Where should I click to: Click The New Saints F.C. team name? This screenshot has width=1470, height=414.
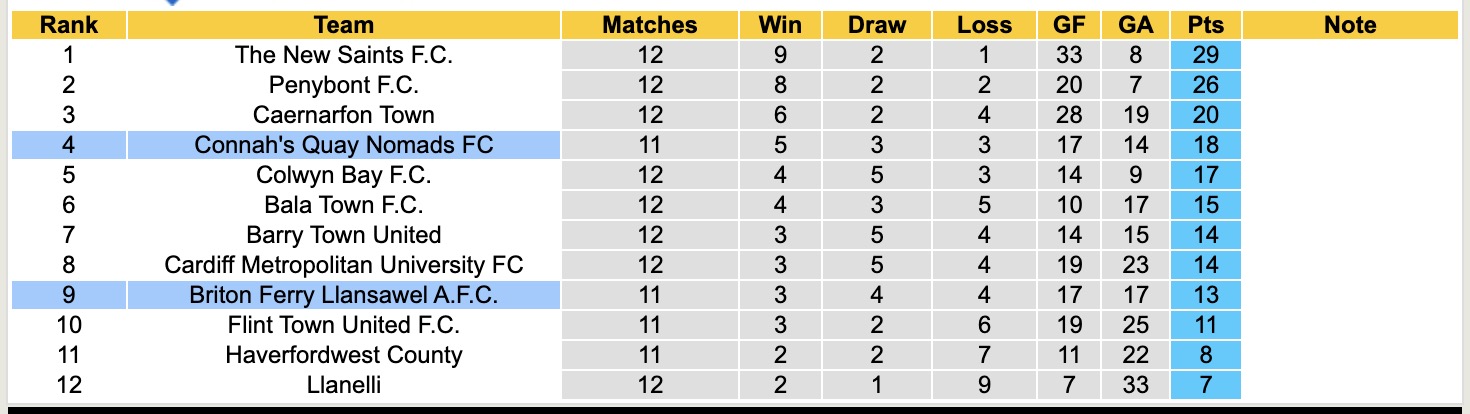344,55
